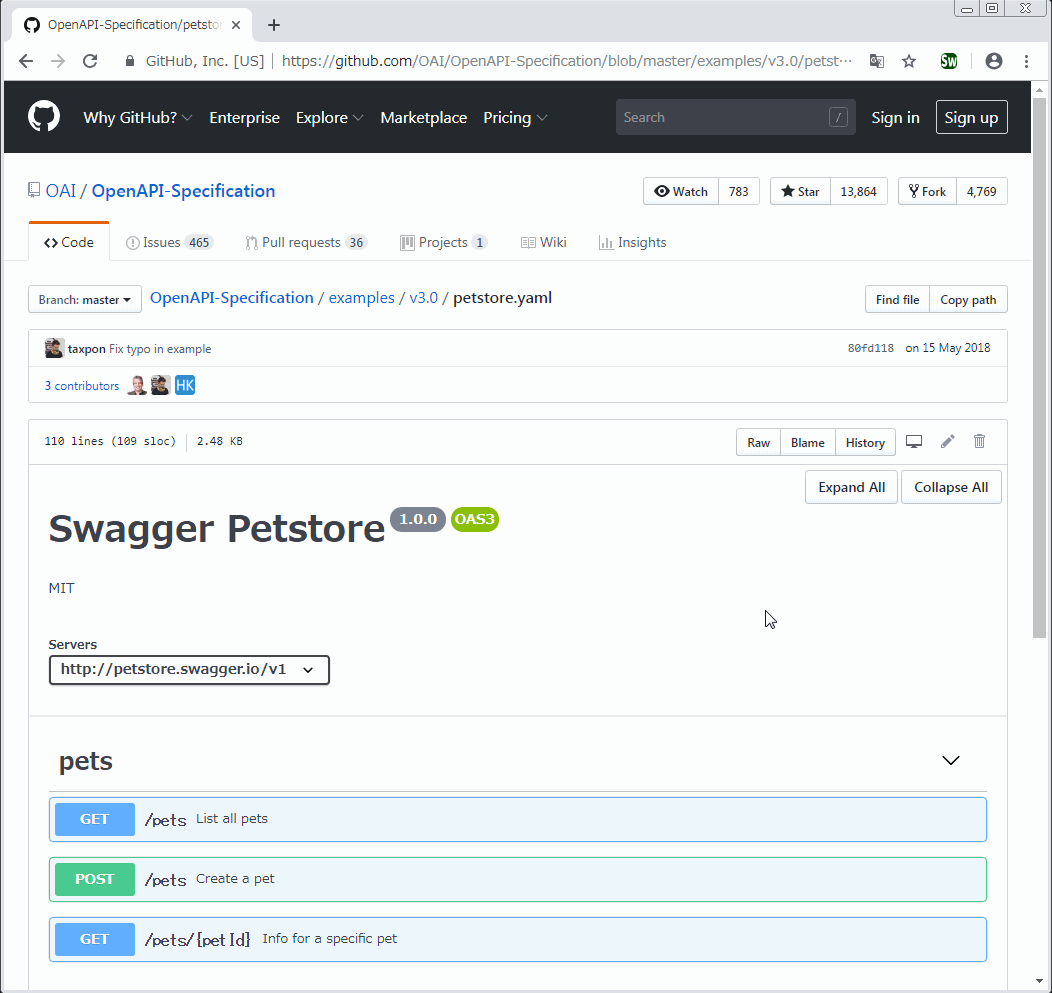The image size is (1052, 993).
Task: Reload the page with refresh icon
Action: coord(91,61)
